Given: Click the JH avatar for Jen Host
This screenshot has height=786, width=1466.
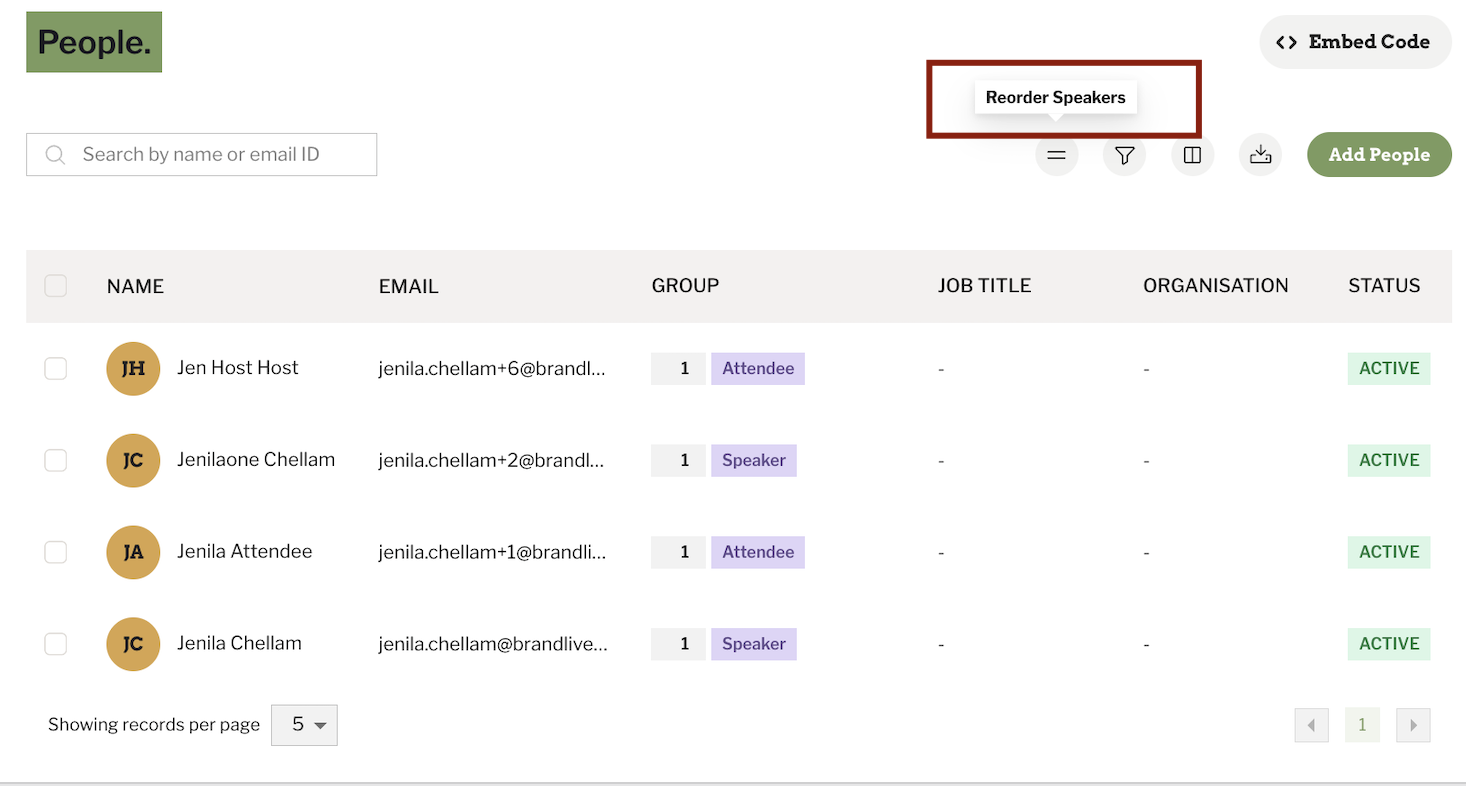Looking at the screenshot, I should point(133,368).
